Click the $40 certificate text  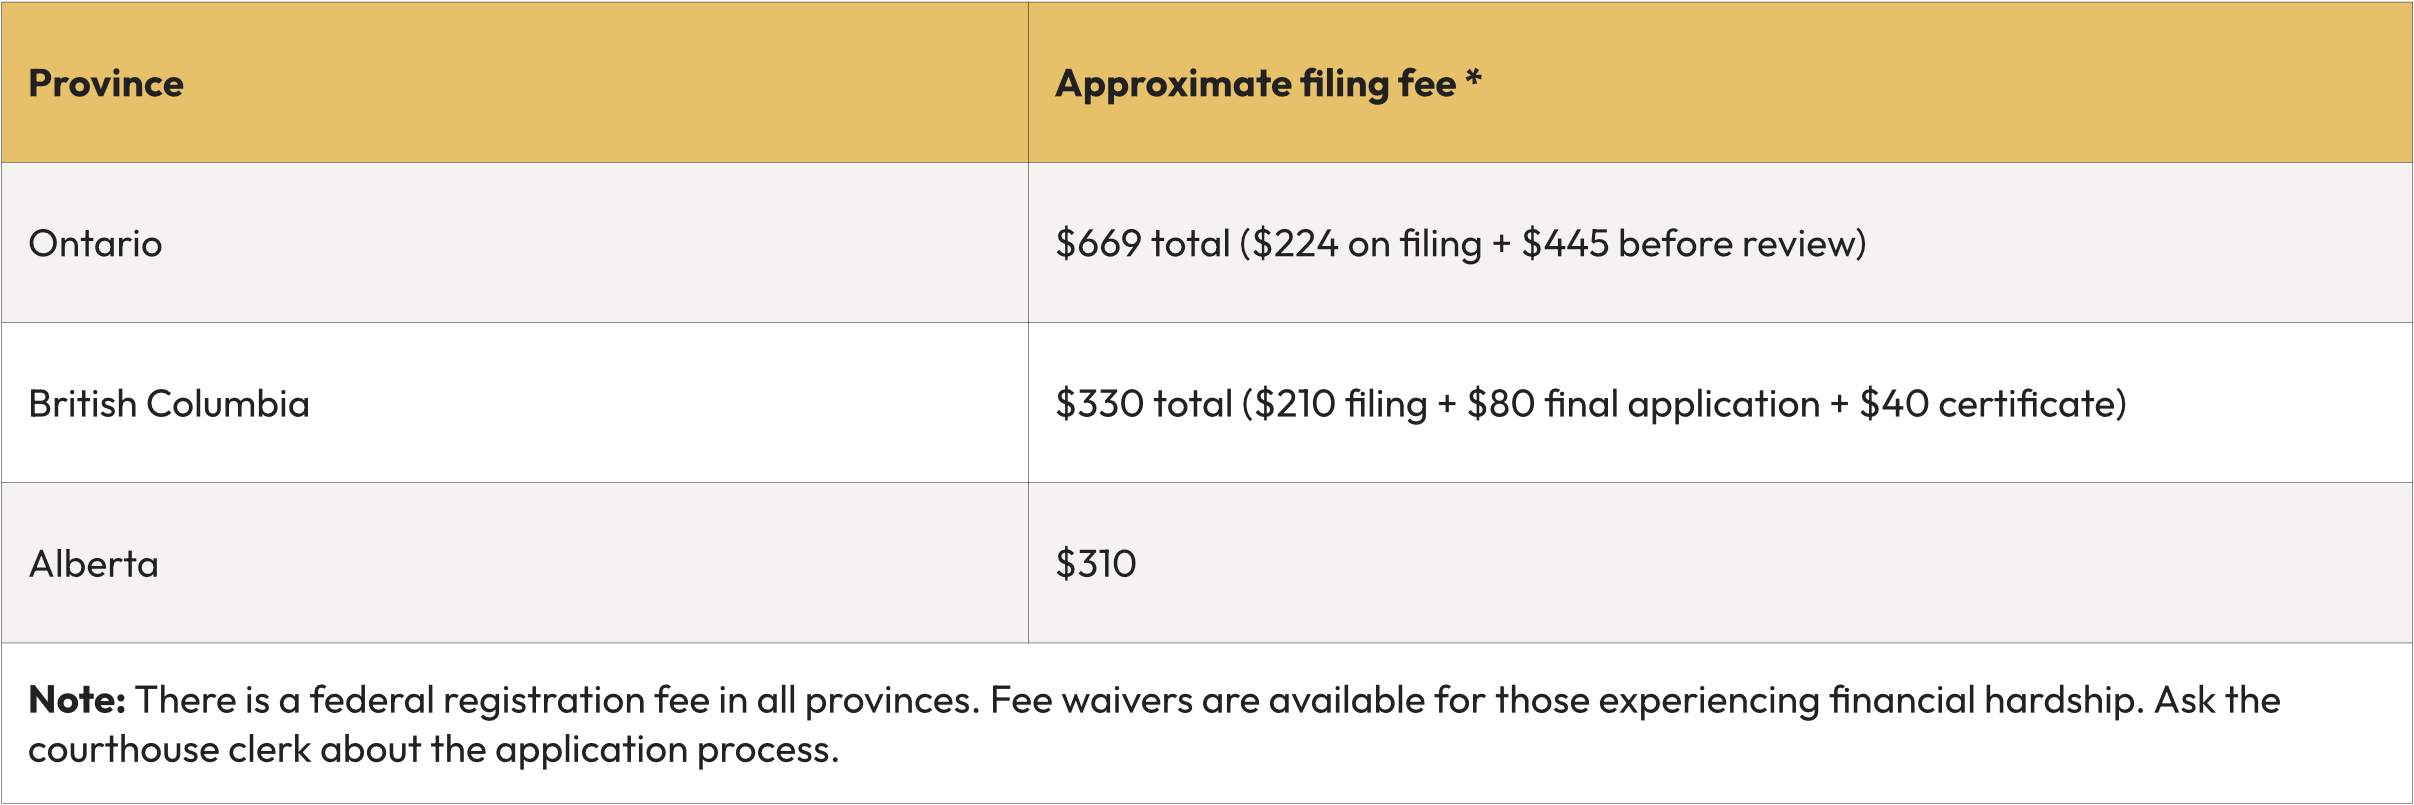[x=1990, y=404]
